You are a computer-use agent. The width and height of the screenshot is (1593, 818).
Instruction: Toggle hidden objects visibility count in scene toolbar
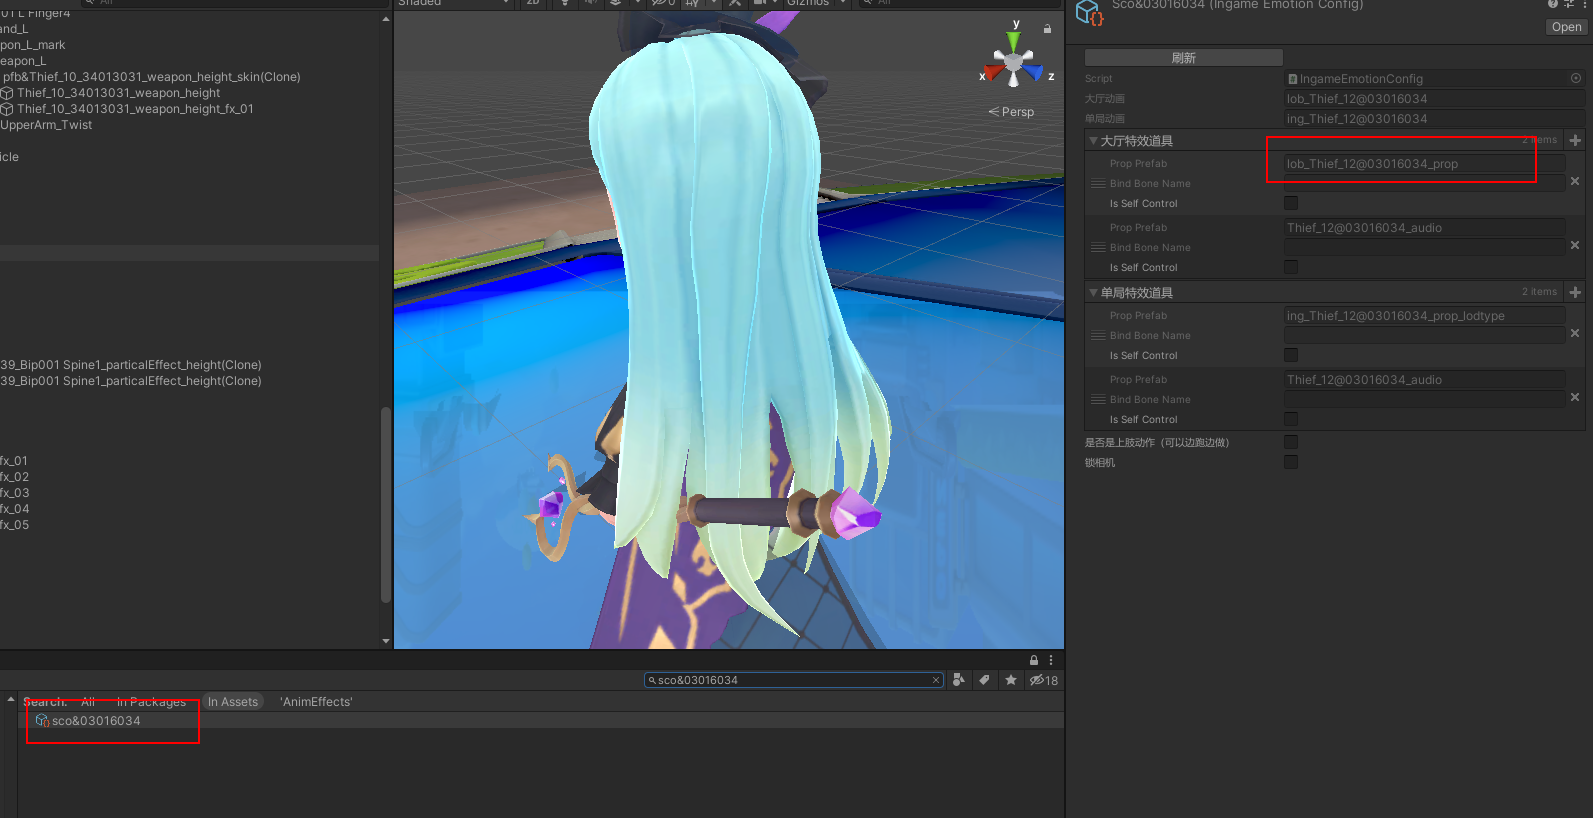coord(663,3)
